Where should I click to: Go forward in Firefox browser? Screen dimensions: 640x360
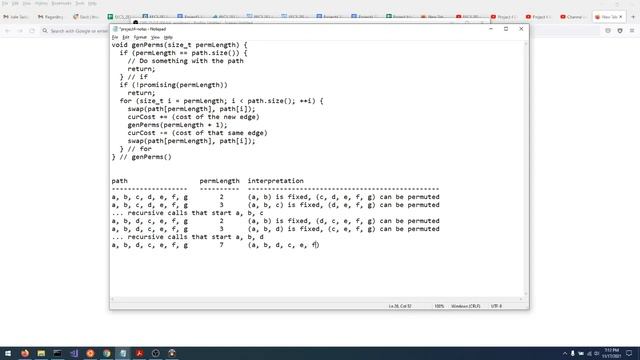[x=20, y=31]
